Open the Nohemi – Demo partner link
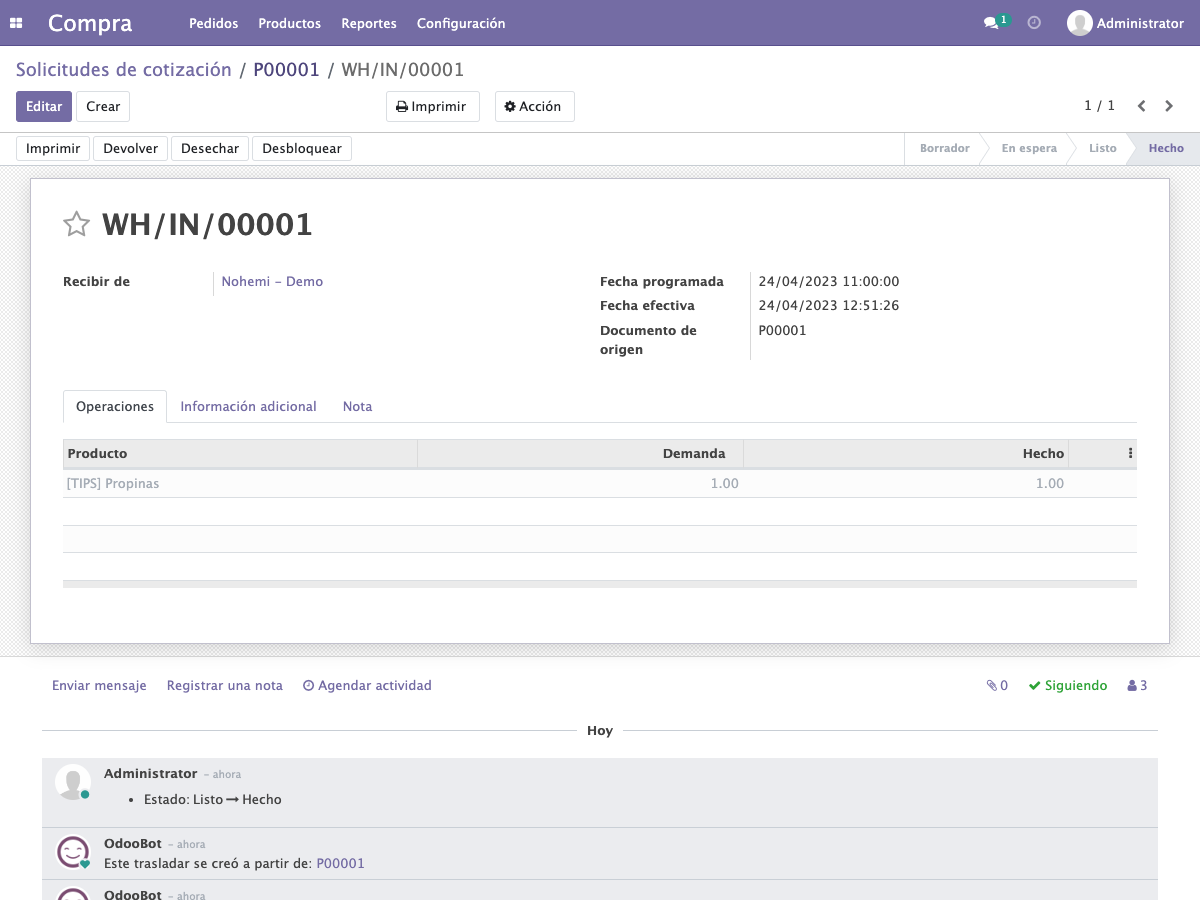The image size is (1200, 900). 272,282
